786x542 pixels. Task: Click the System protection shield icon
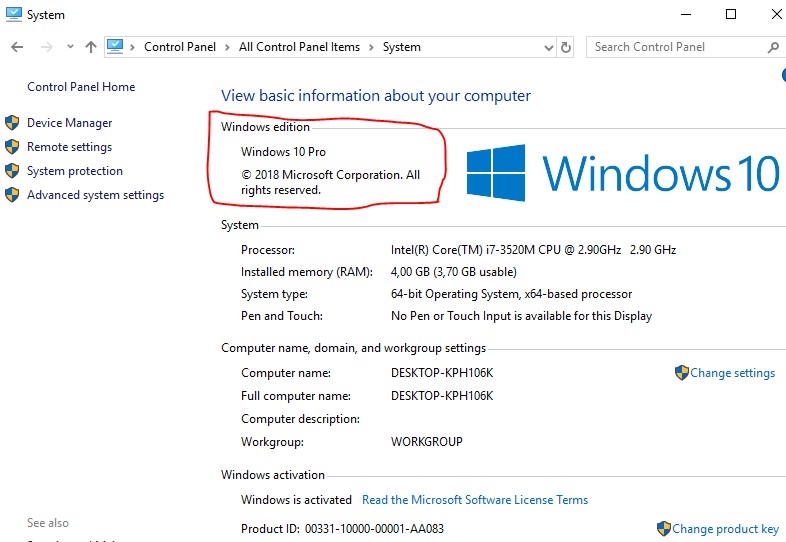(12, 171)
